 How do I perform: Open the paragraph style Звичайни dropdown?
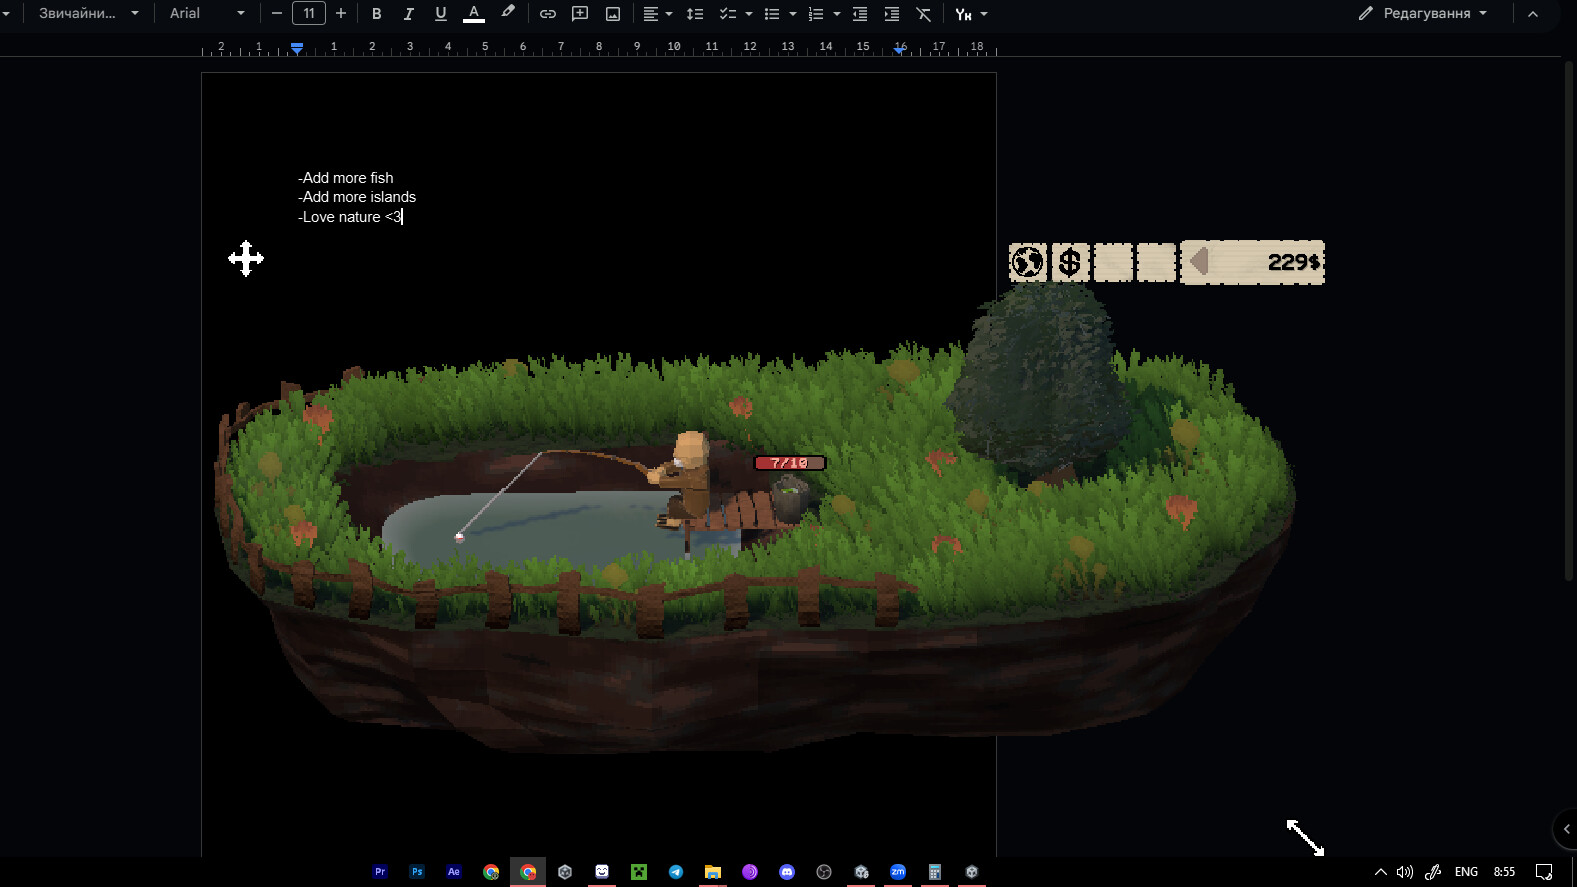pyautogui.click(x=88, y=13)
